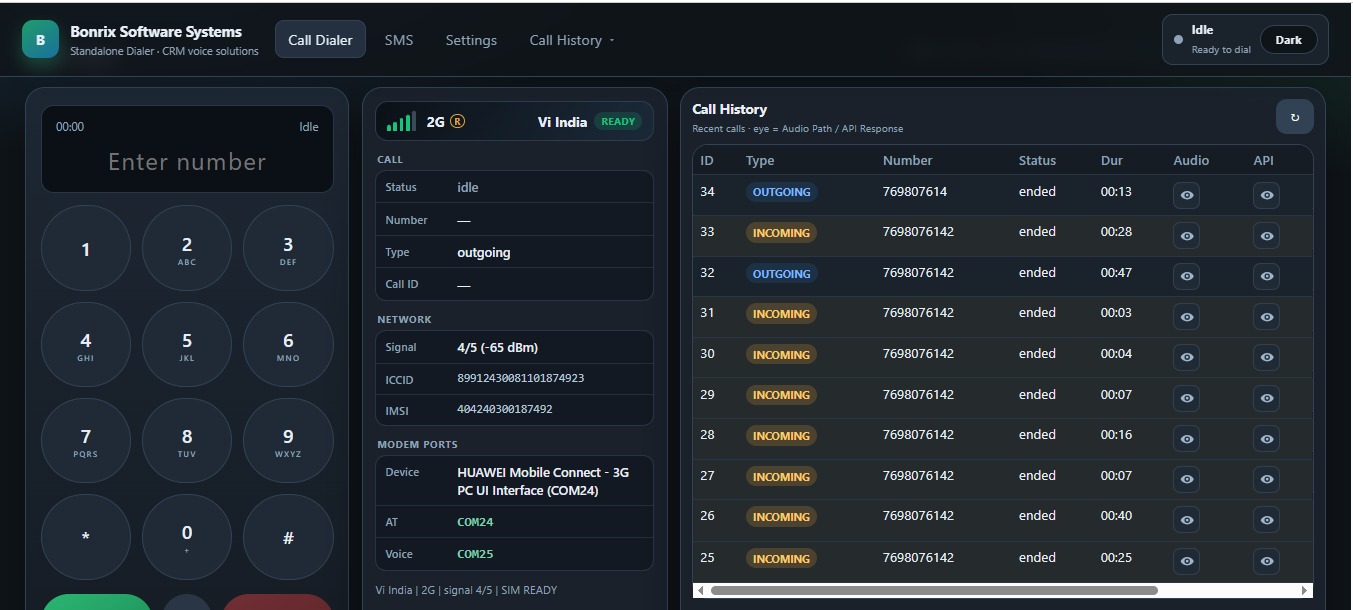Click number 769807614 in call history
Viewport: 1353px width, 610px height.
coord(915,191)
